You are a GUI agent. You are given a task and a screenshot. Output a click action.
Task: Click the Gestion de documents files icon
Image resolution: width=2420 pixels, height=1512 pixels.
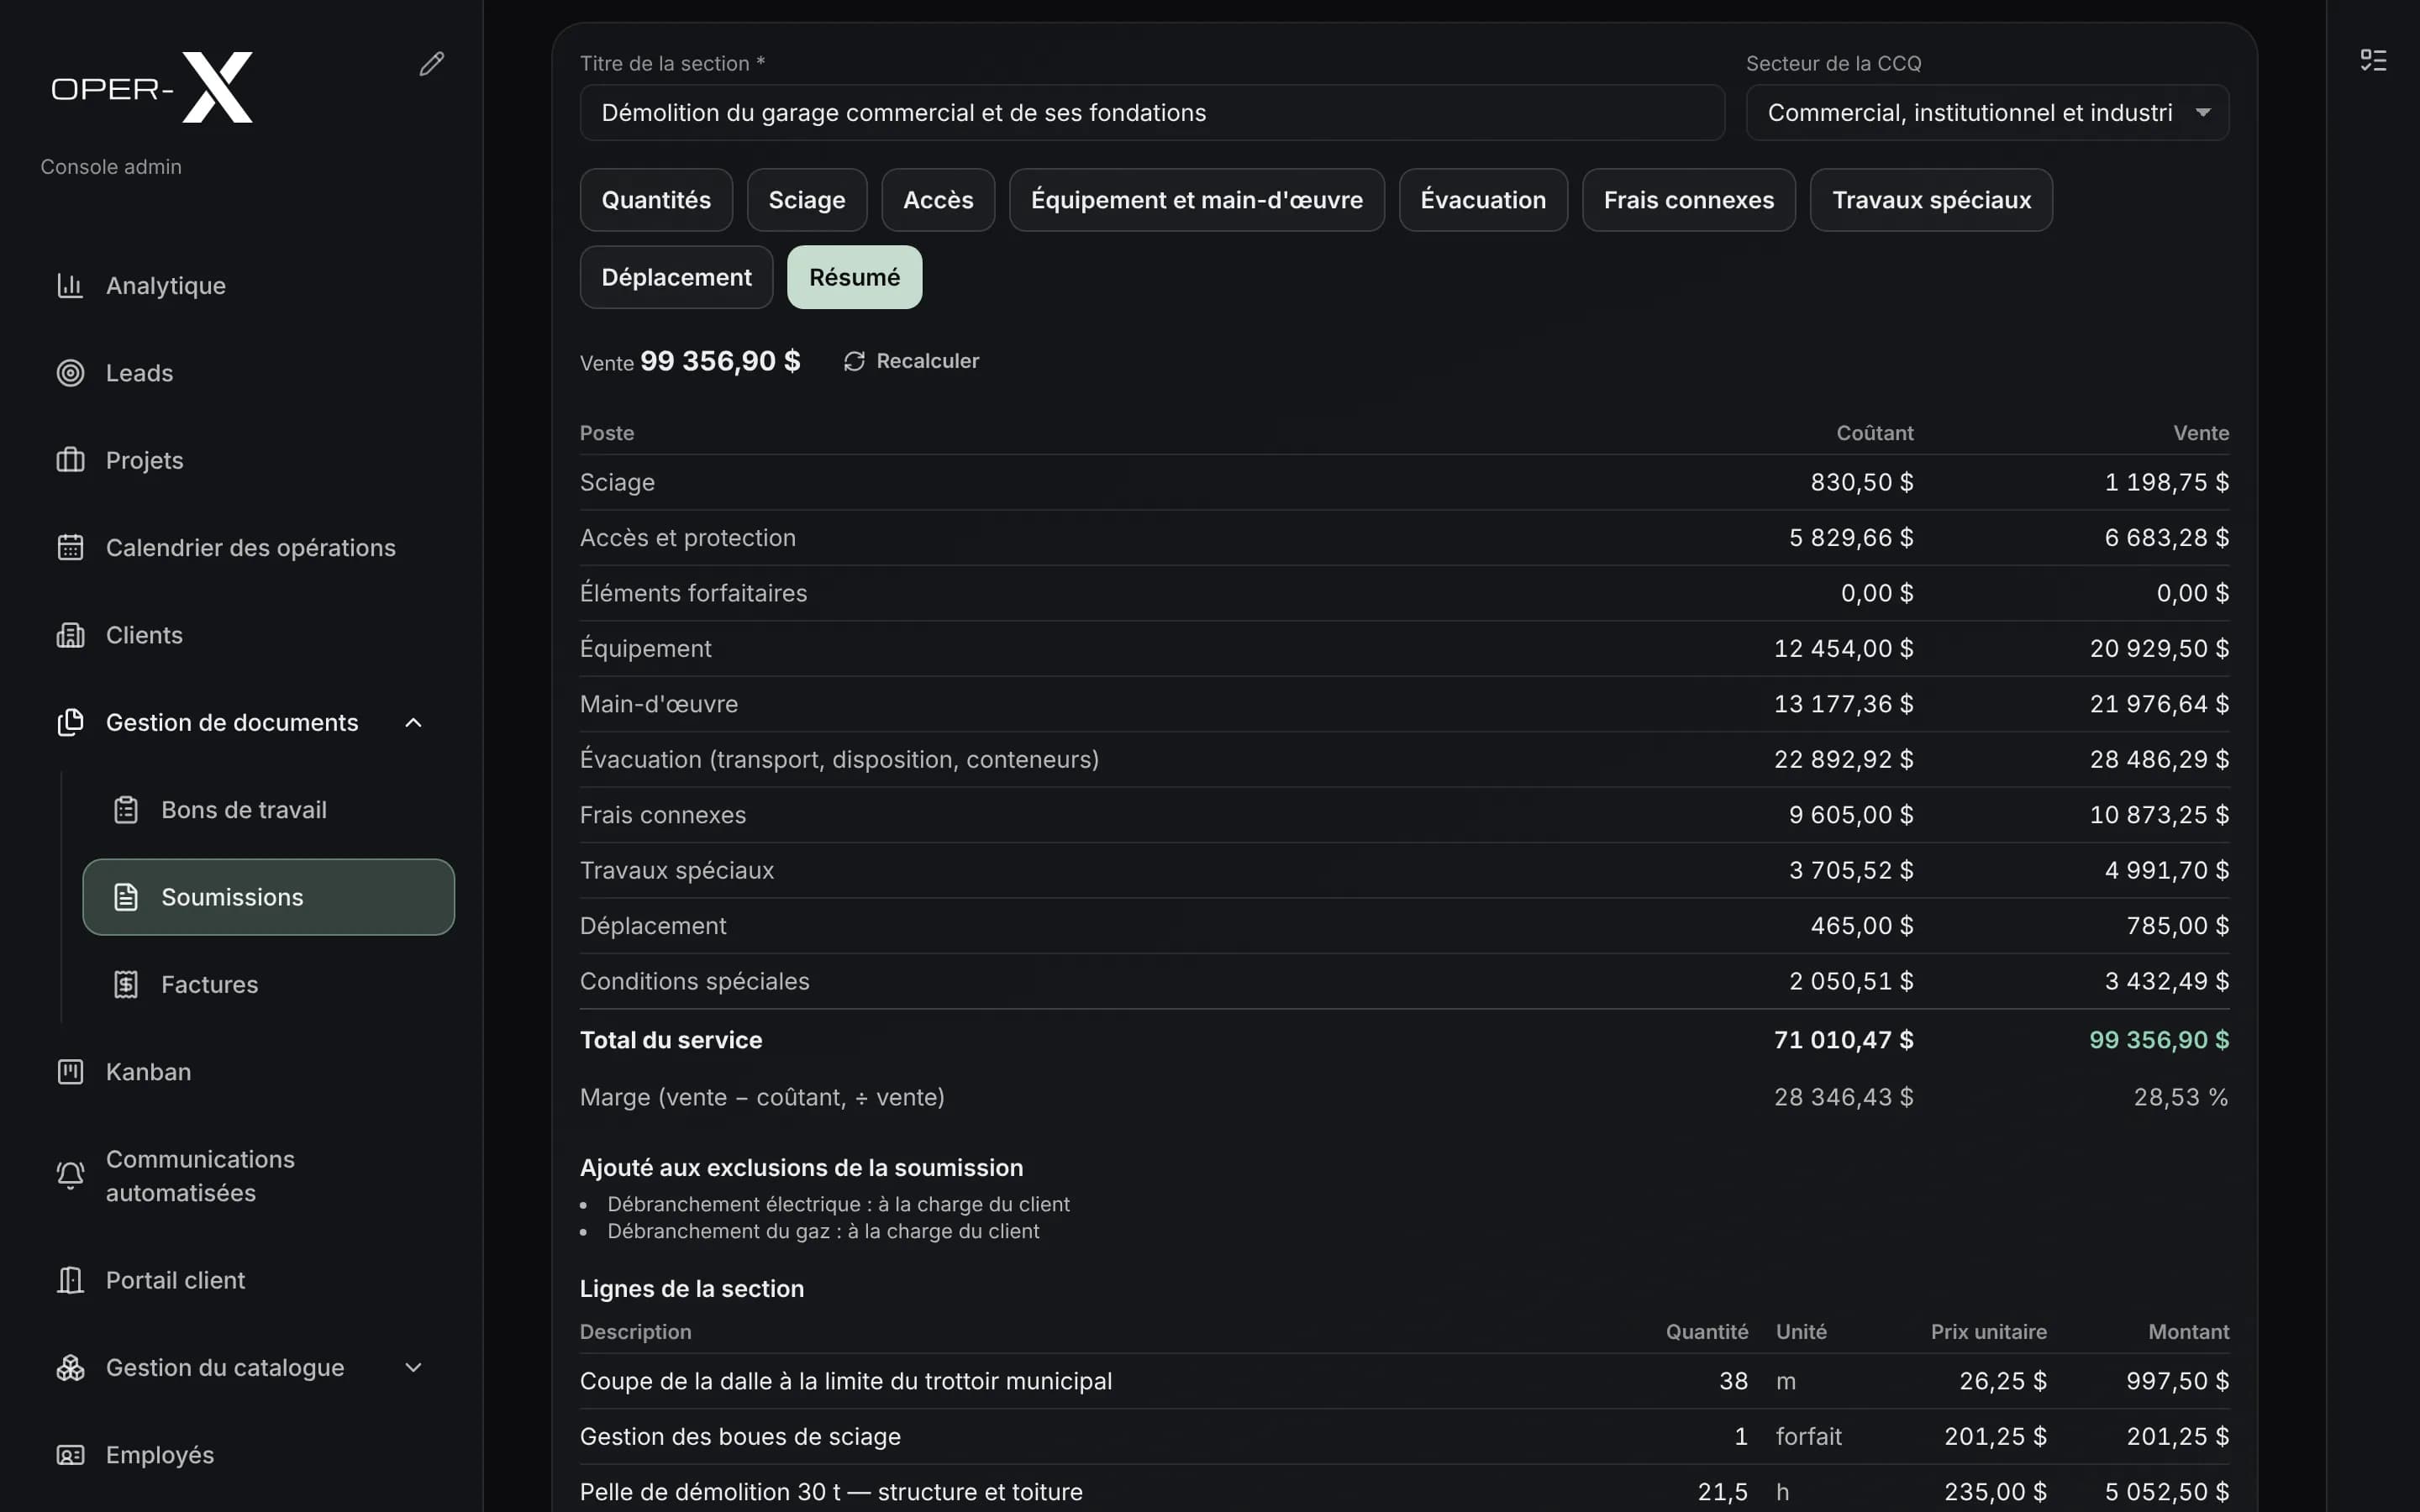tap(70, 722)
